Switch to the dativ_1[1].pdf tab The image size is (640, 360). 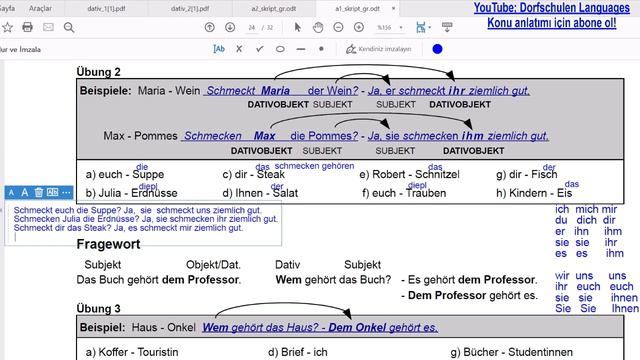click(106, 8)
